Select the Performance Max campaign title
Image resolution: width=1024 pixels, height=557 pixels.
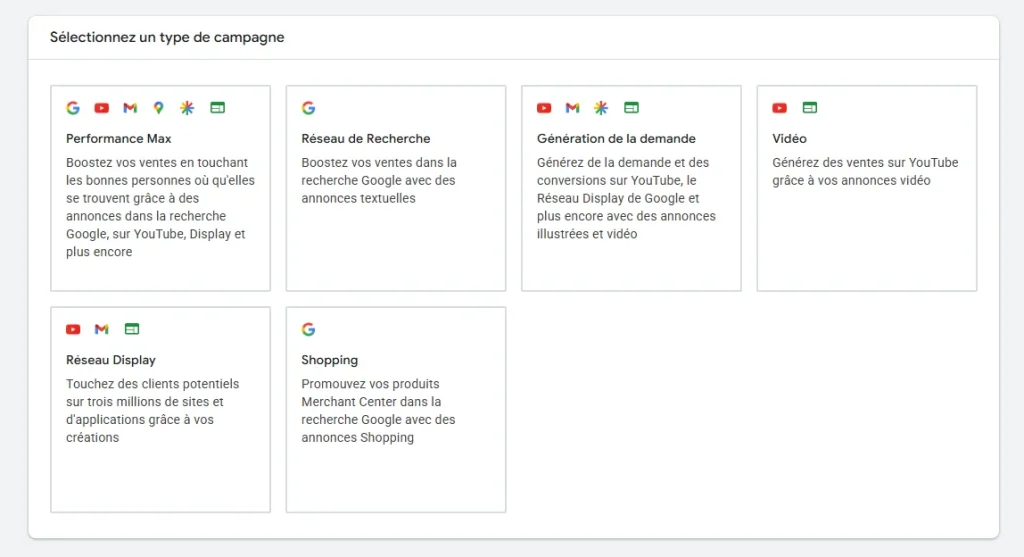(x=118, y=138)
